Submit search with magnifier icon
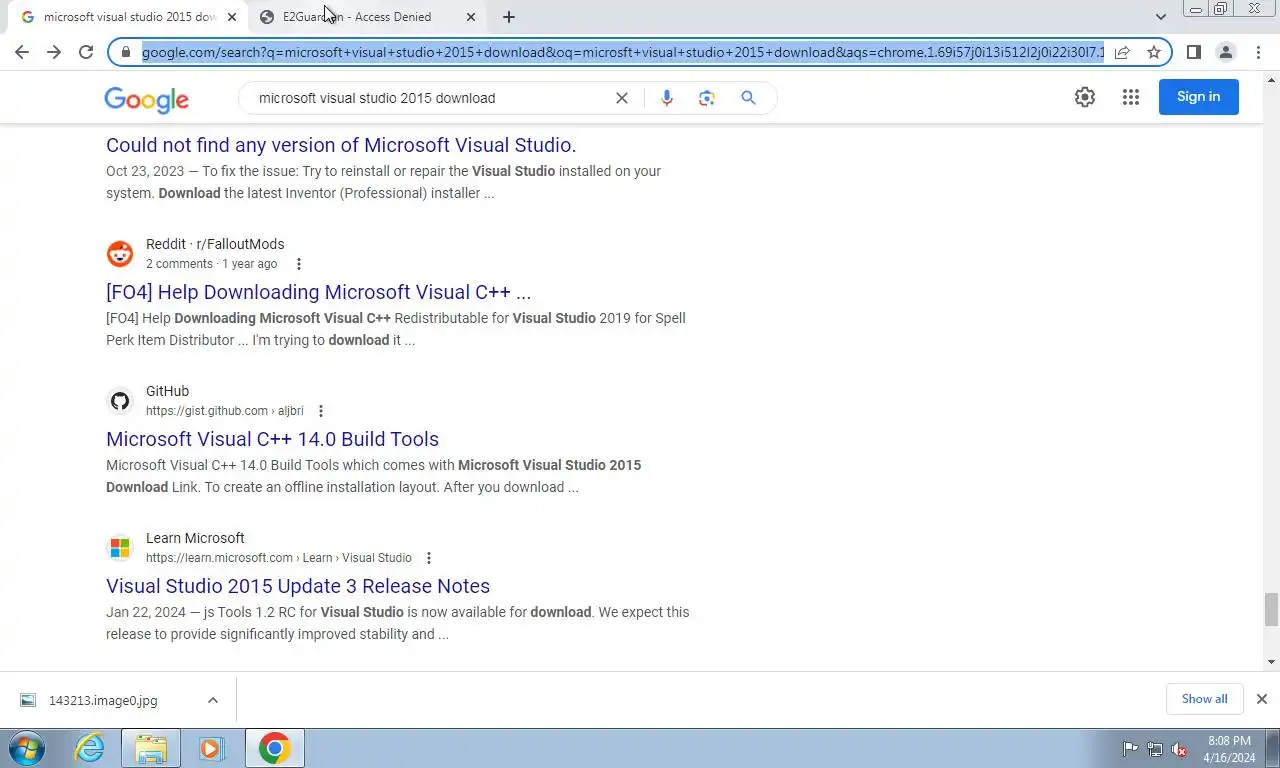The width and height of the screenshot is (1280, 768). [748, 98]
